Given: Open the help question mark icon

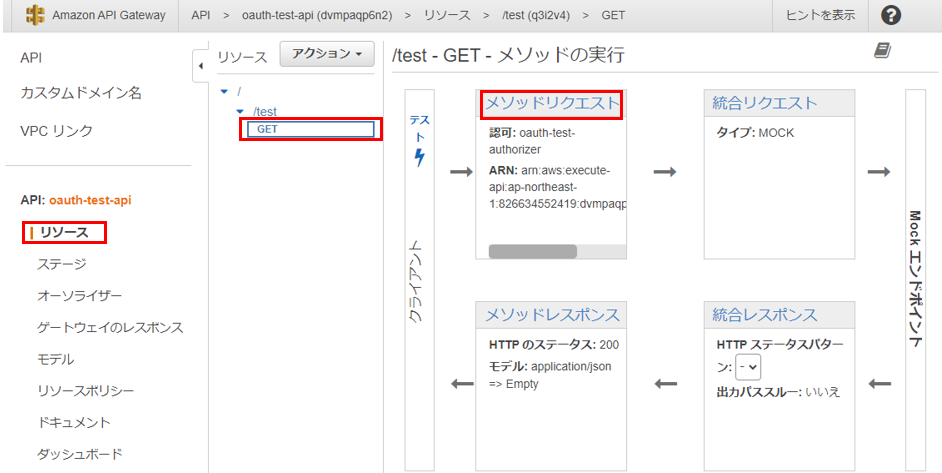Looking at the screenshot, I should tap(891, 16).
